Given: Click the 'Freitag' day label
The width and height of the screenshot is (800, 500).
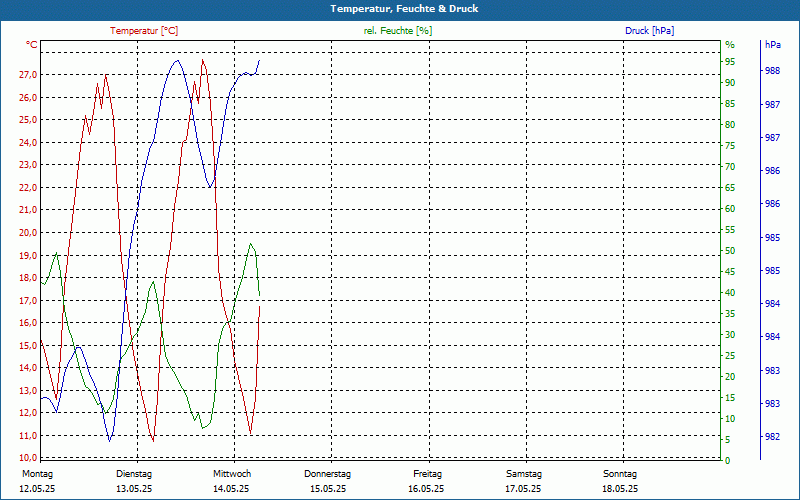Looking at the screenshot, I should 428,474.
